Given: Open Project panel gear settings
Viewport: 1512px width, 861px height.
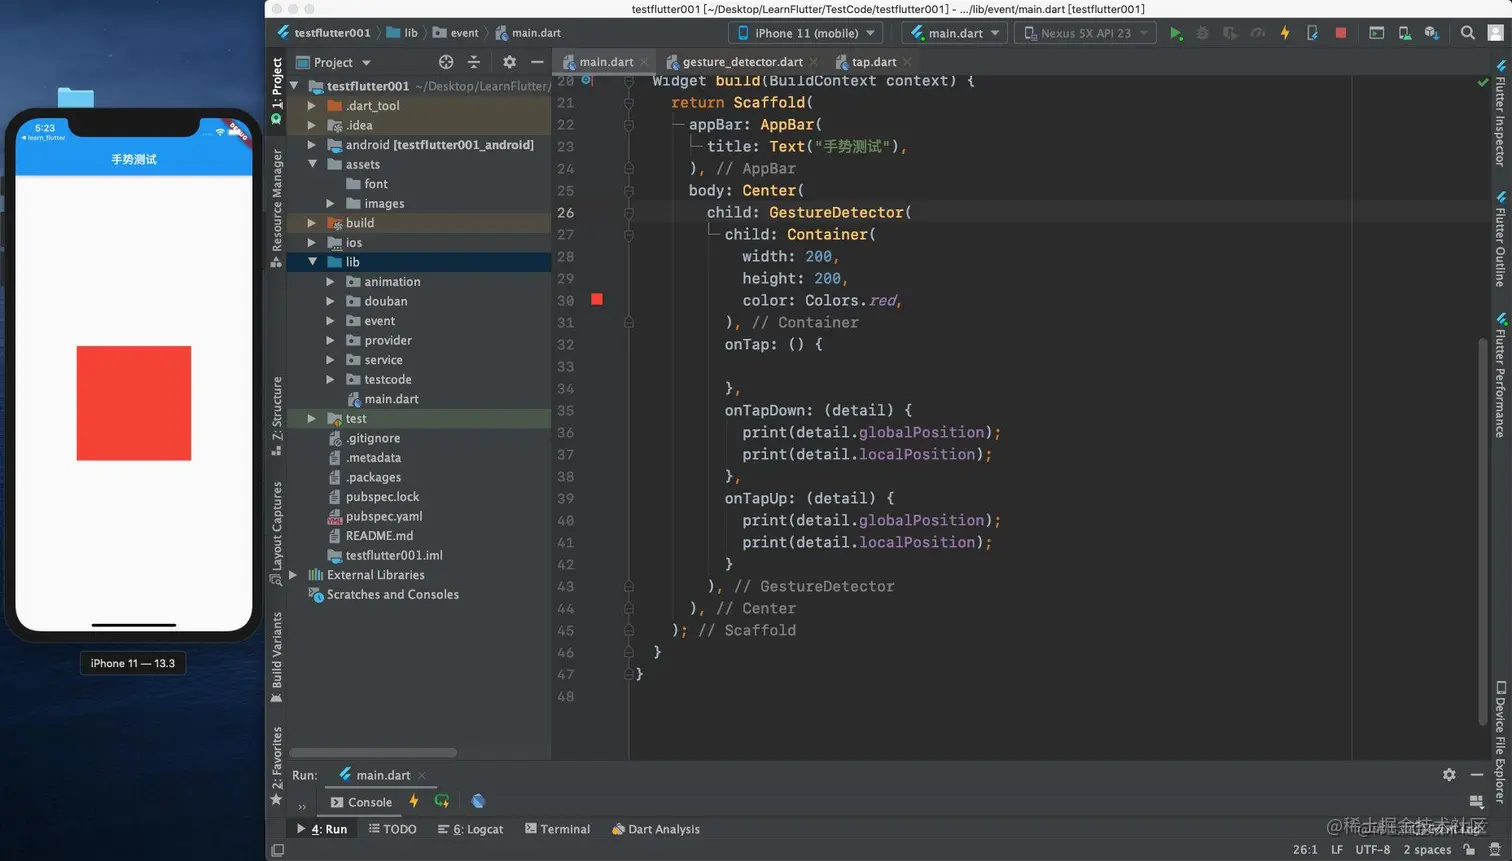Looking at the screenshot, I should [509, 62].
